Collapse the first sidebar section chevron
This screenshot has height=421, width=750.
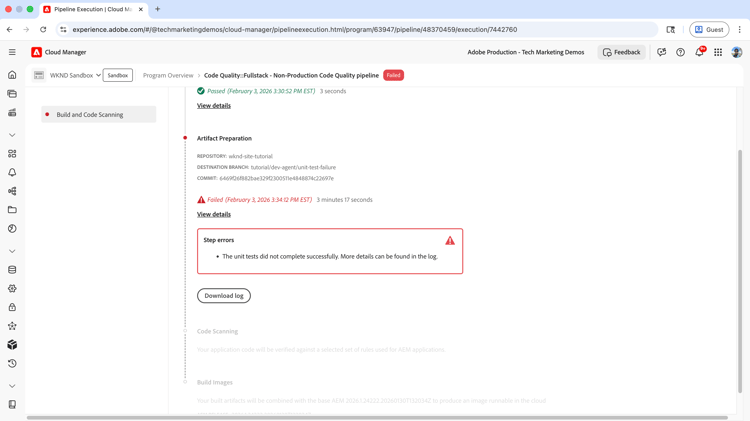click(x=12, y=135)
